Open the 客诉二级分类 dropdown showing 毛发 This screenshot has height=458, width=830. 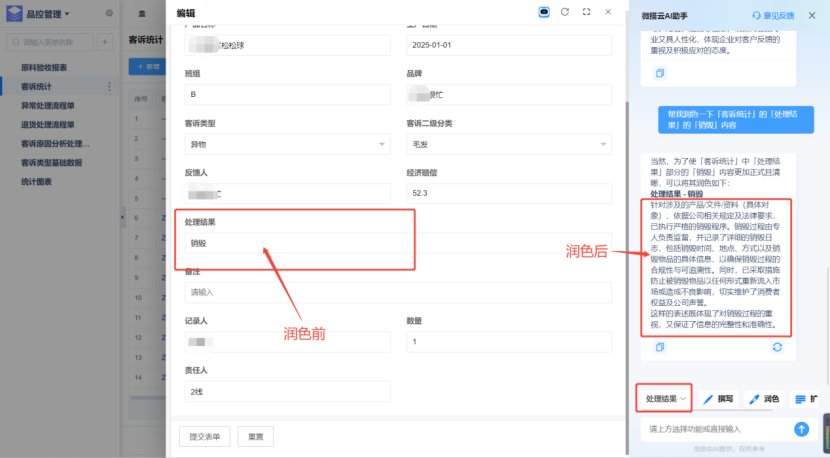point(509,144)
